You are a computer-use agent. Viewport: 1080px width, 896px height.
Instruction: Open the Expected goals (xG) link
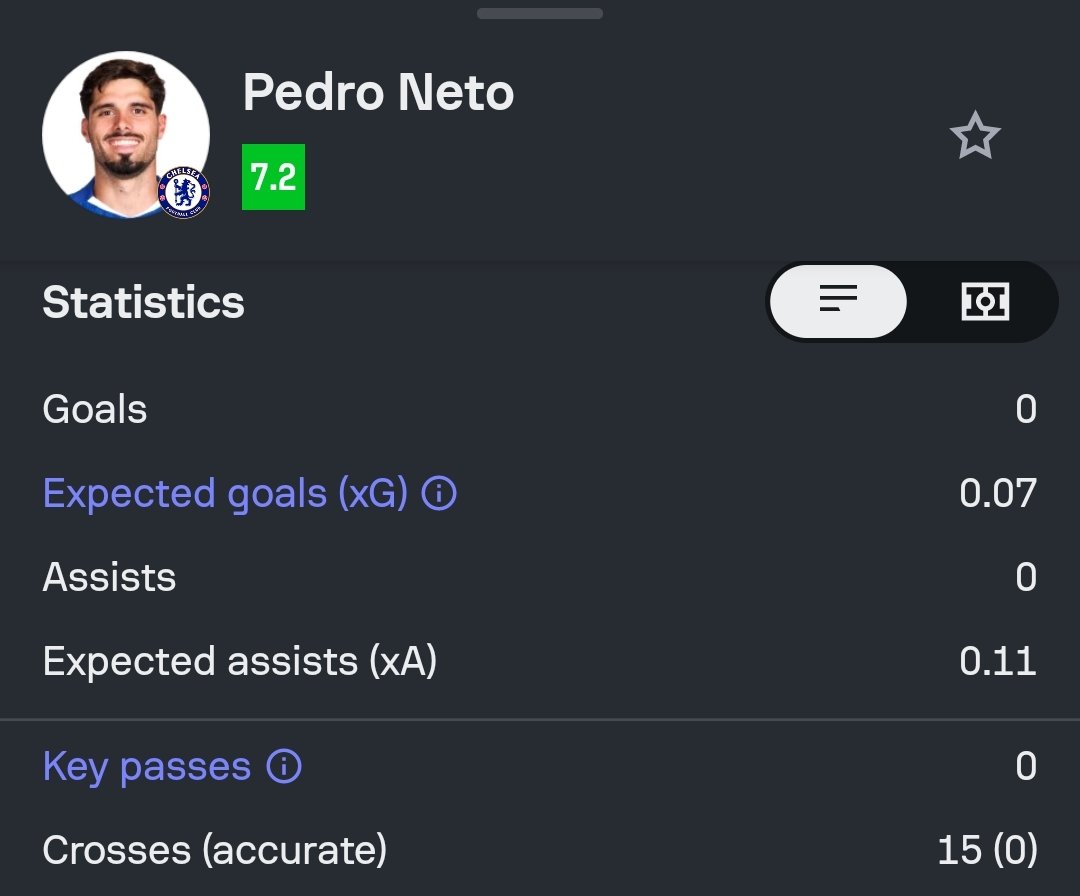click(x=225, y=493)
